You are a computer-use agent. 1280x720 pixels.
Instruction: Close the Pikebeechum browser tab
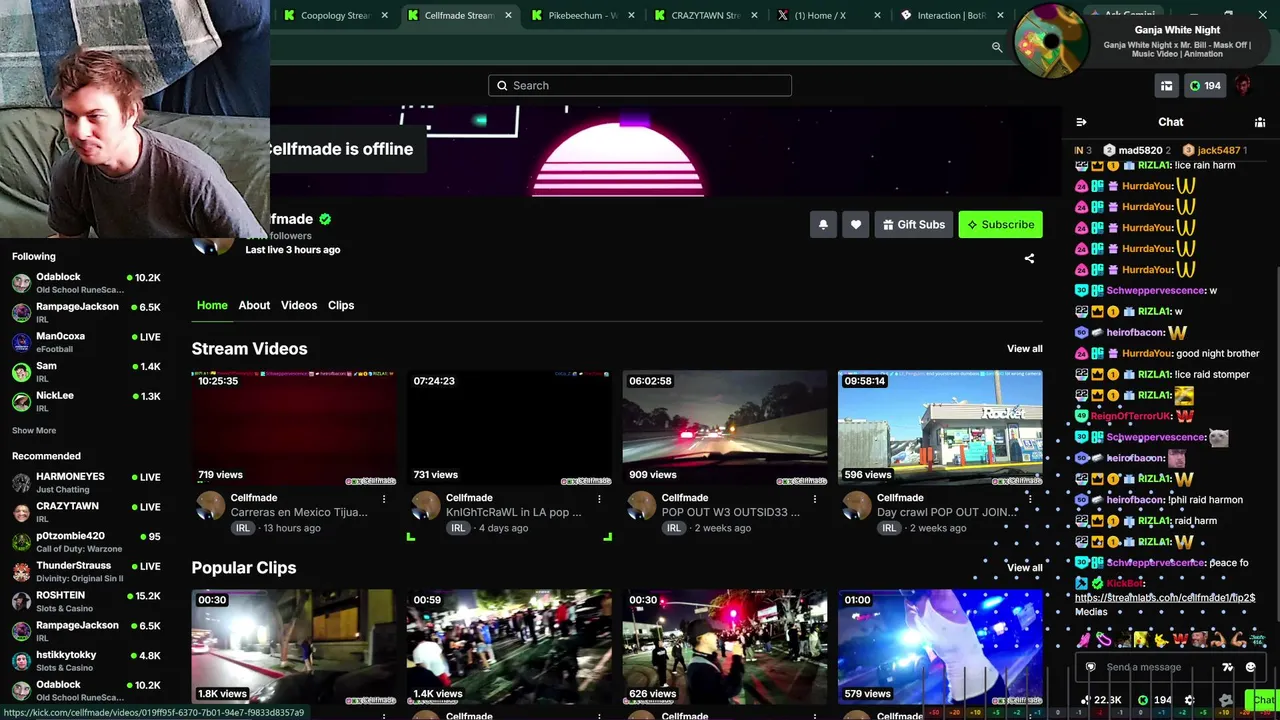pos(632,16)
